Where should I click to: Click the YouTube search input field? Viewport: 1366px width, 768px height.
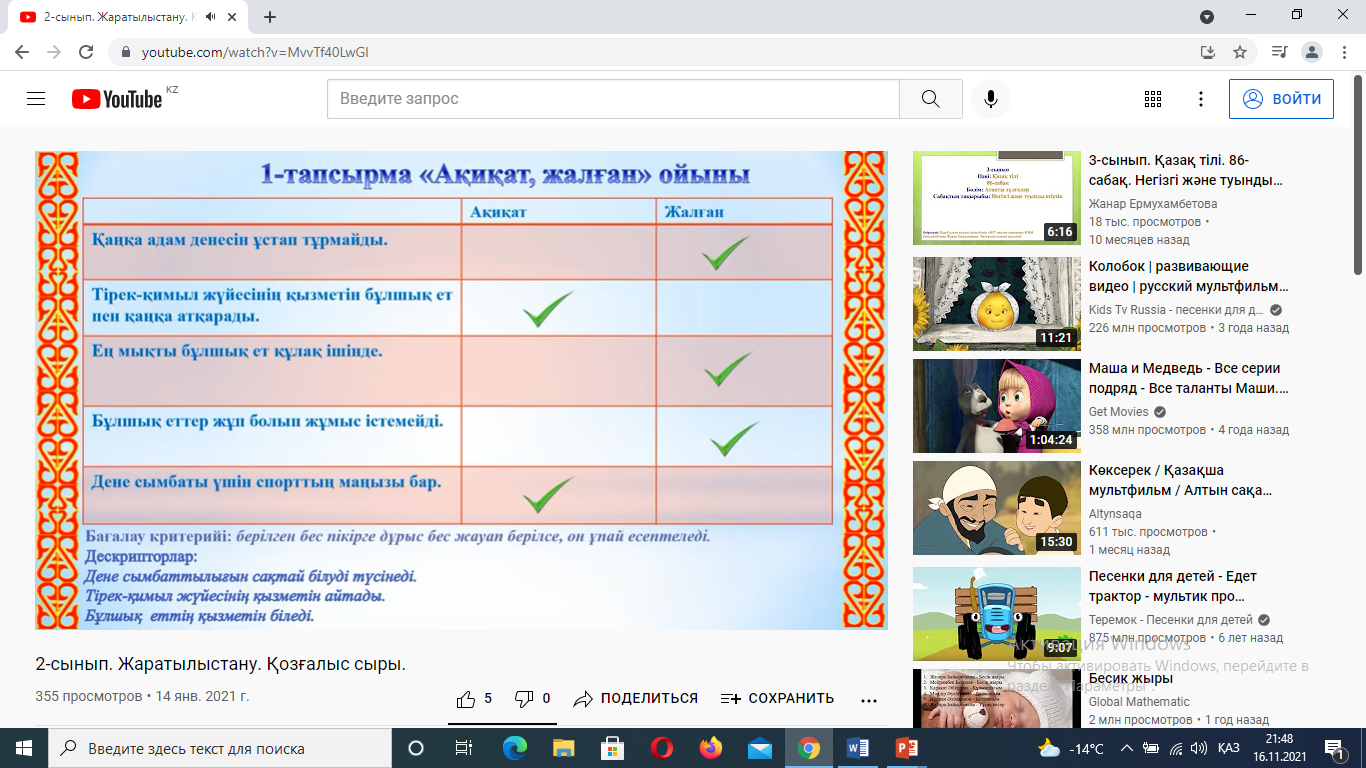612,99
